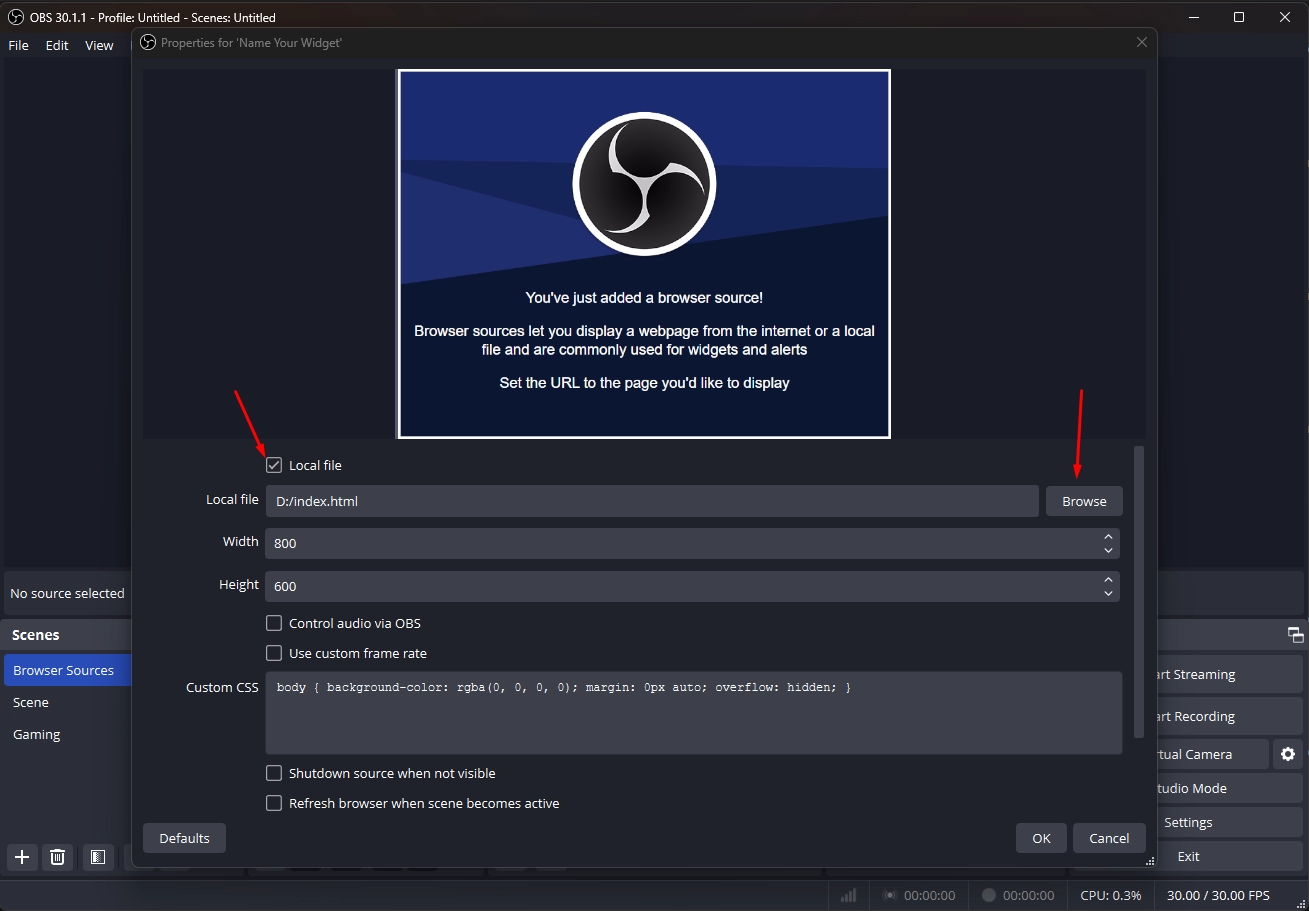
Task: Click the 30.00 / 30.00 FPS readout
Action: point(1218,895)
